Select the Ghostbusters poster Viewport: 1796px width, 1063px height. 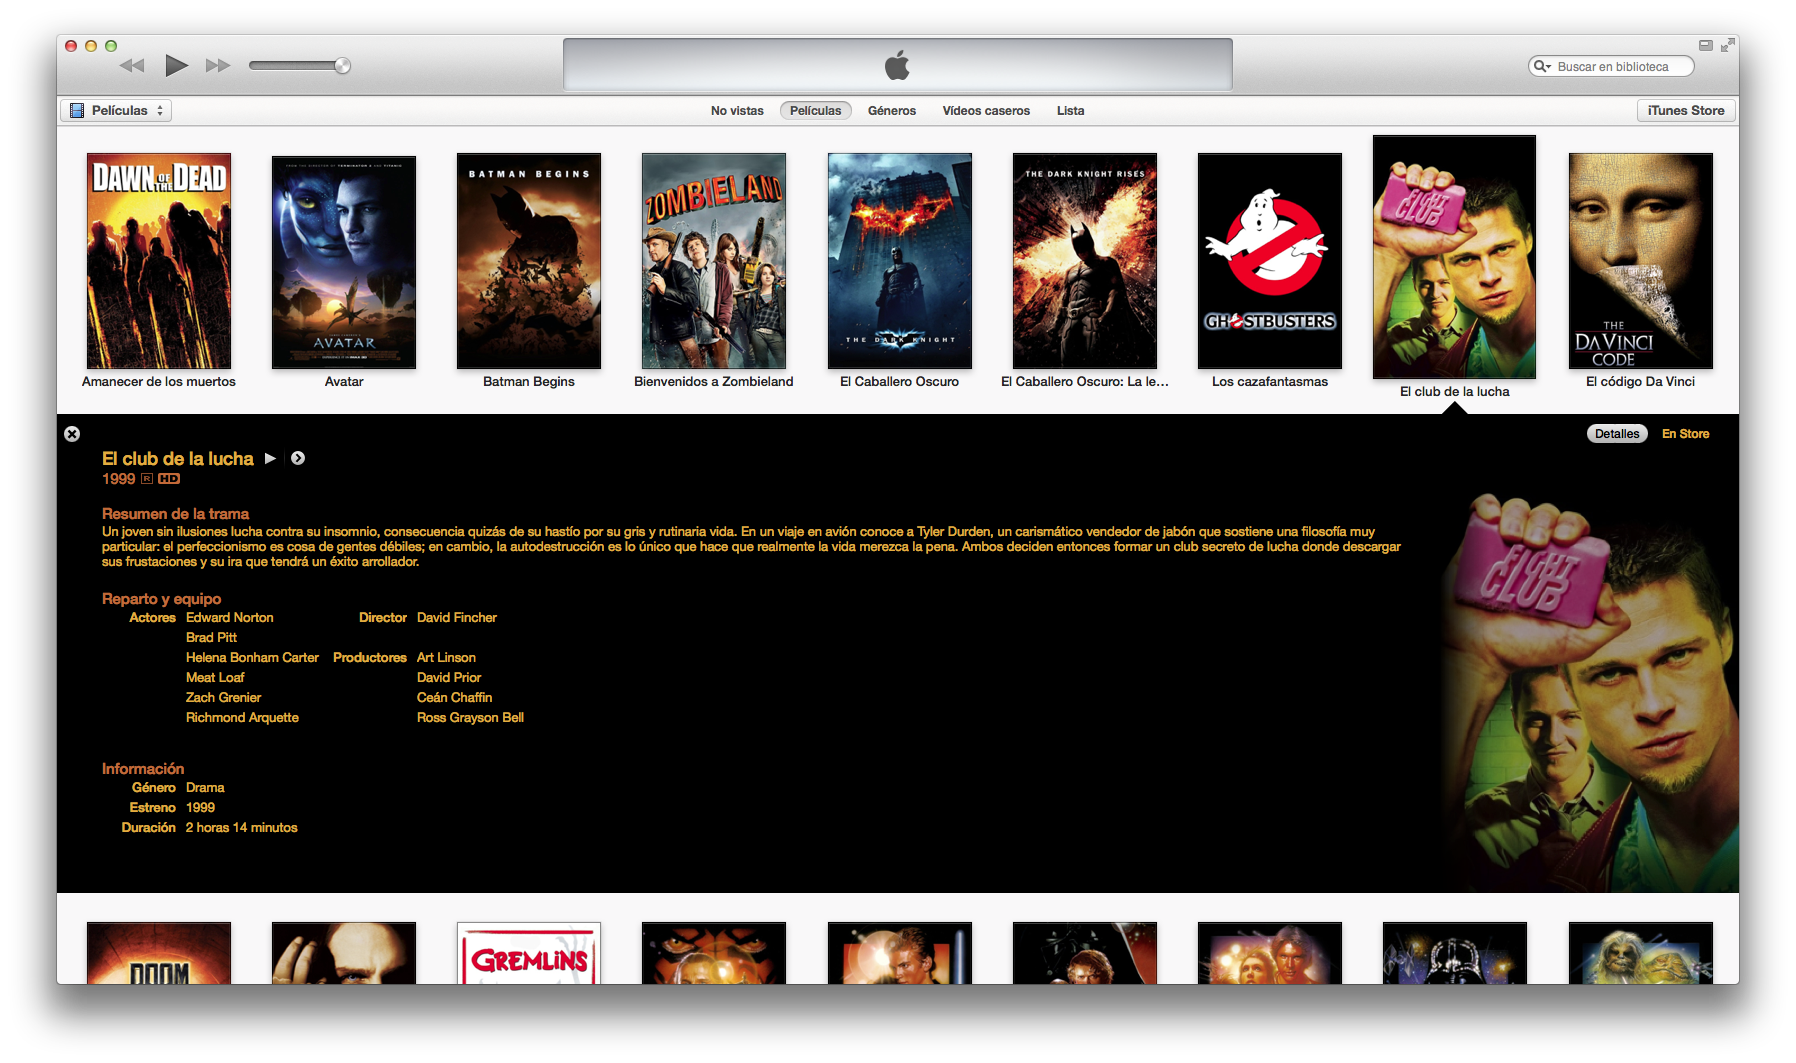point(1270,261)
